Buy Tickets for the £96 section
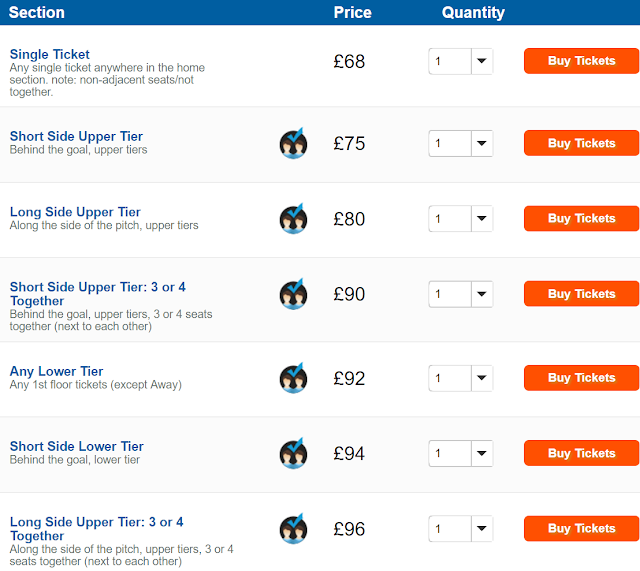This screenshot has width=640, height=571. tap(581, 528)
